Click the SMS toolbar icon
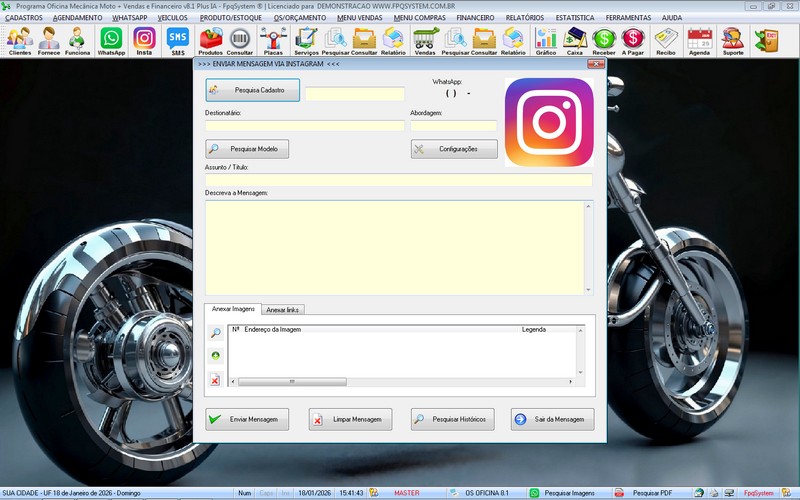Viewport: 800px width, 500px height. click(178, 40)
